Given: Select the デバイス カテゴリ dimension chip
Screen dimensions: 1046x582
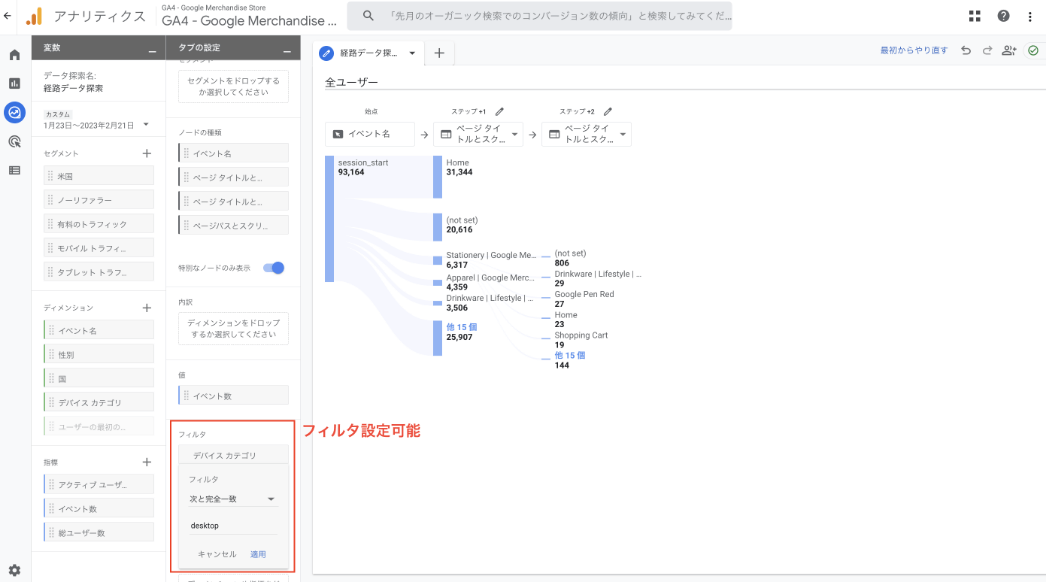Looking at the screenshot, I should coord(99,402).
